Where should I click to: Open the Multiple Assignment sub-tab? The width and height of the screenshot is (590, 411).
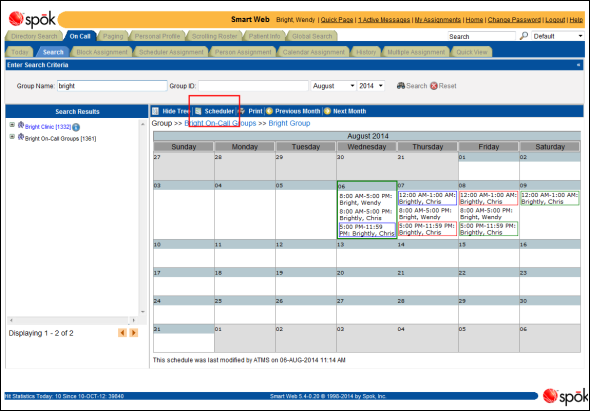click(x=416, y=52)
